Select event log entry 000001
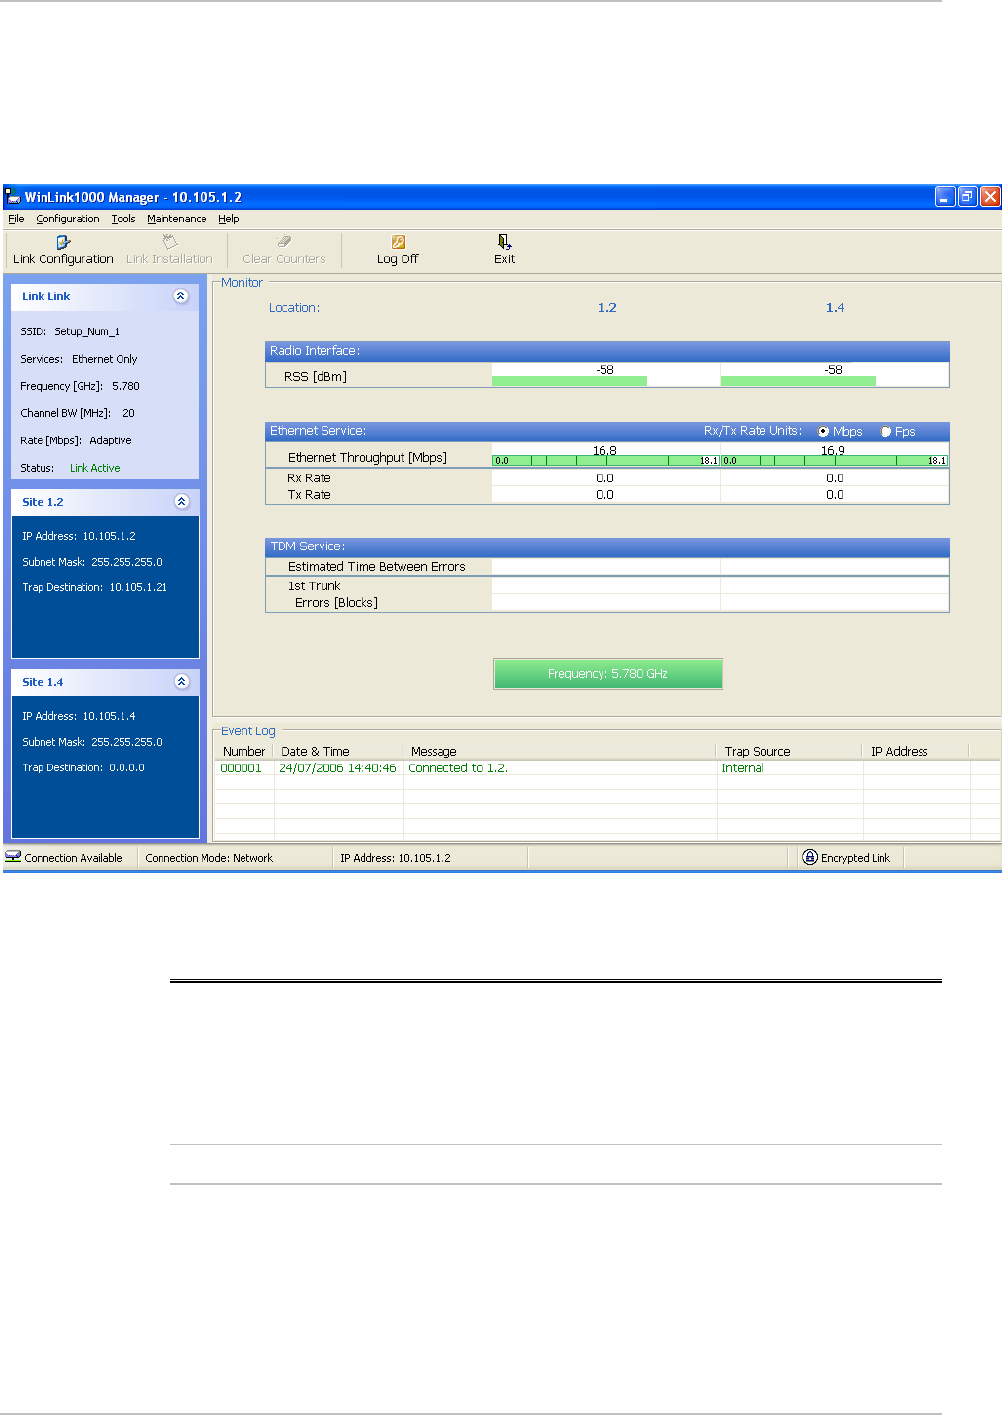Screen dimensions: 1002x1415 click(x=241, y=768)
